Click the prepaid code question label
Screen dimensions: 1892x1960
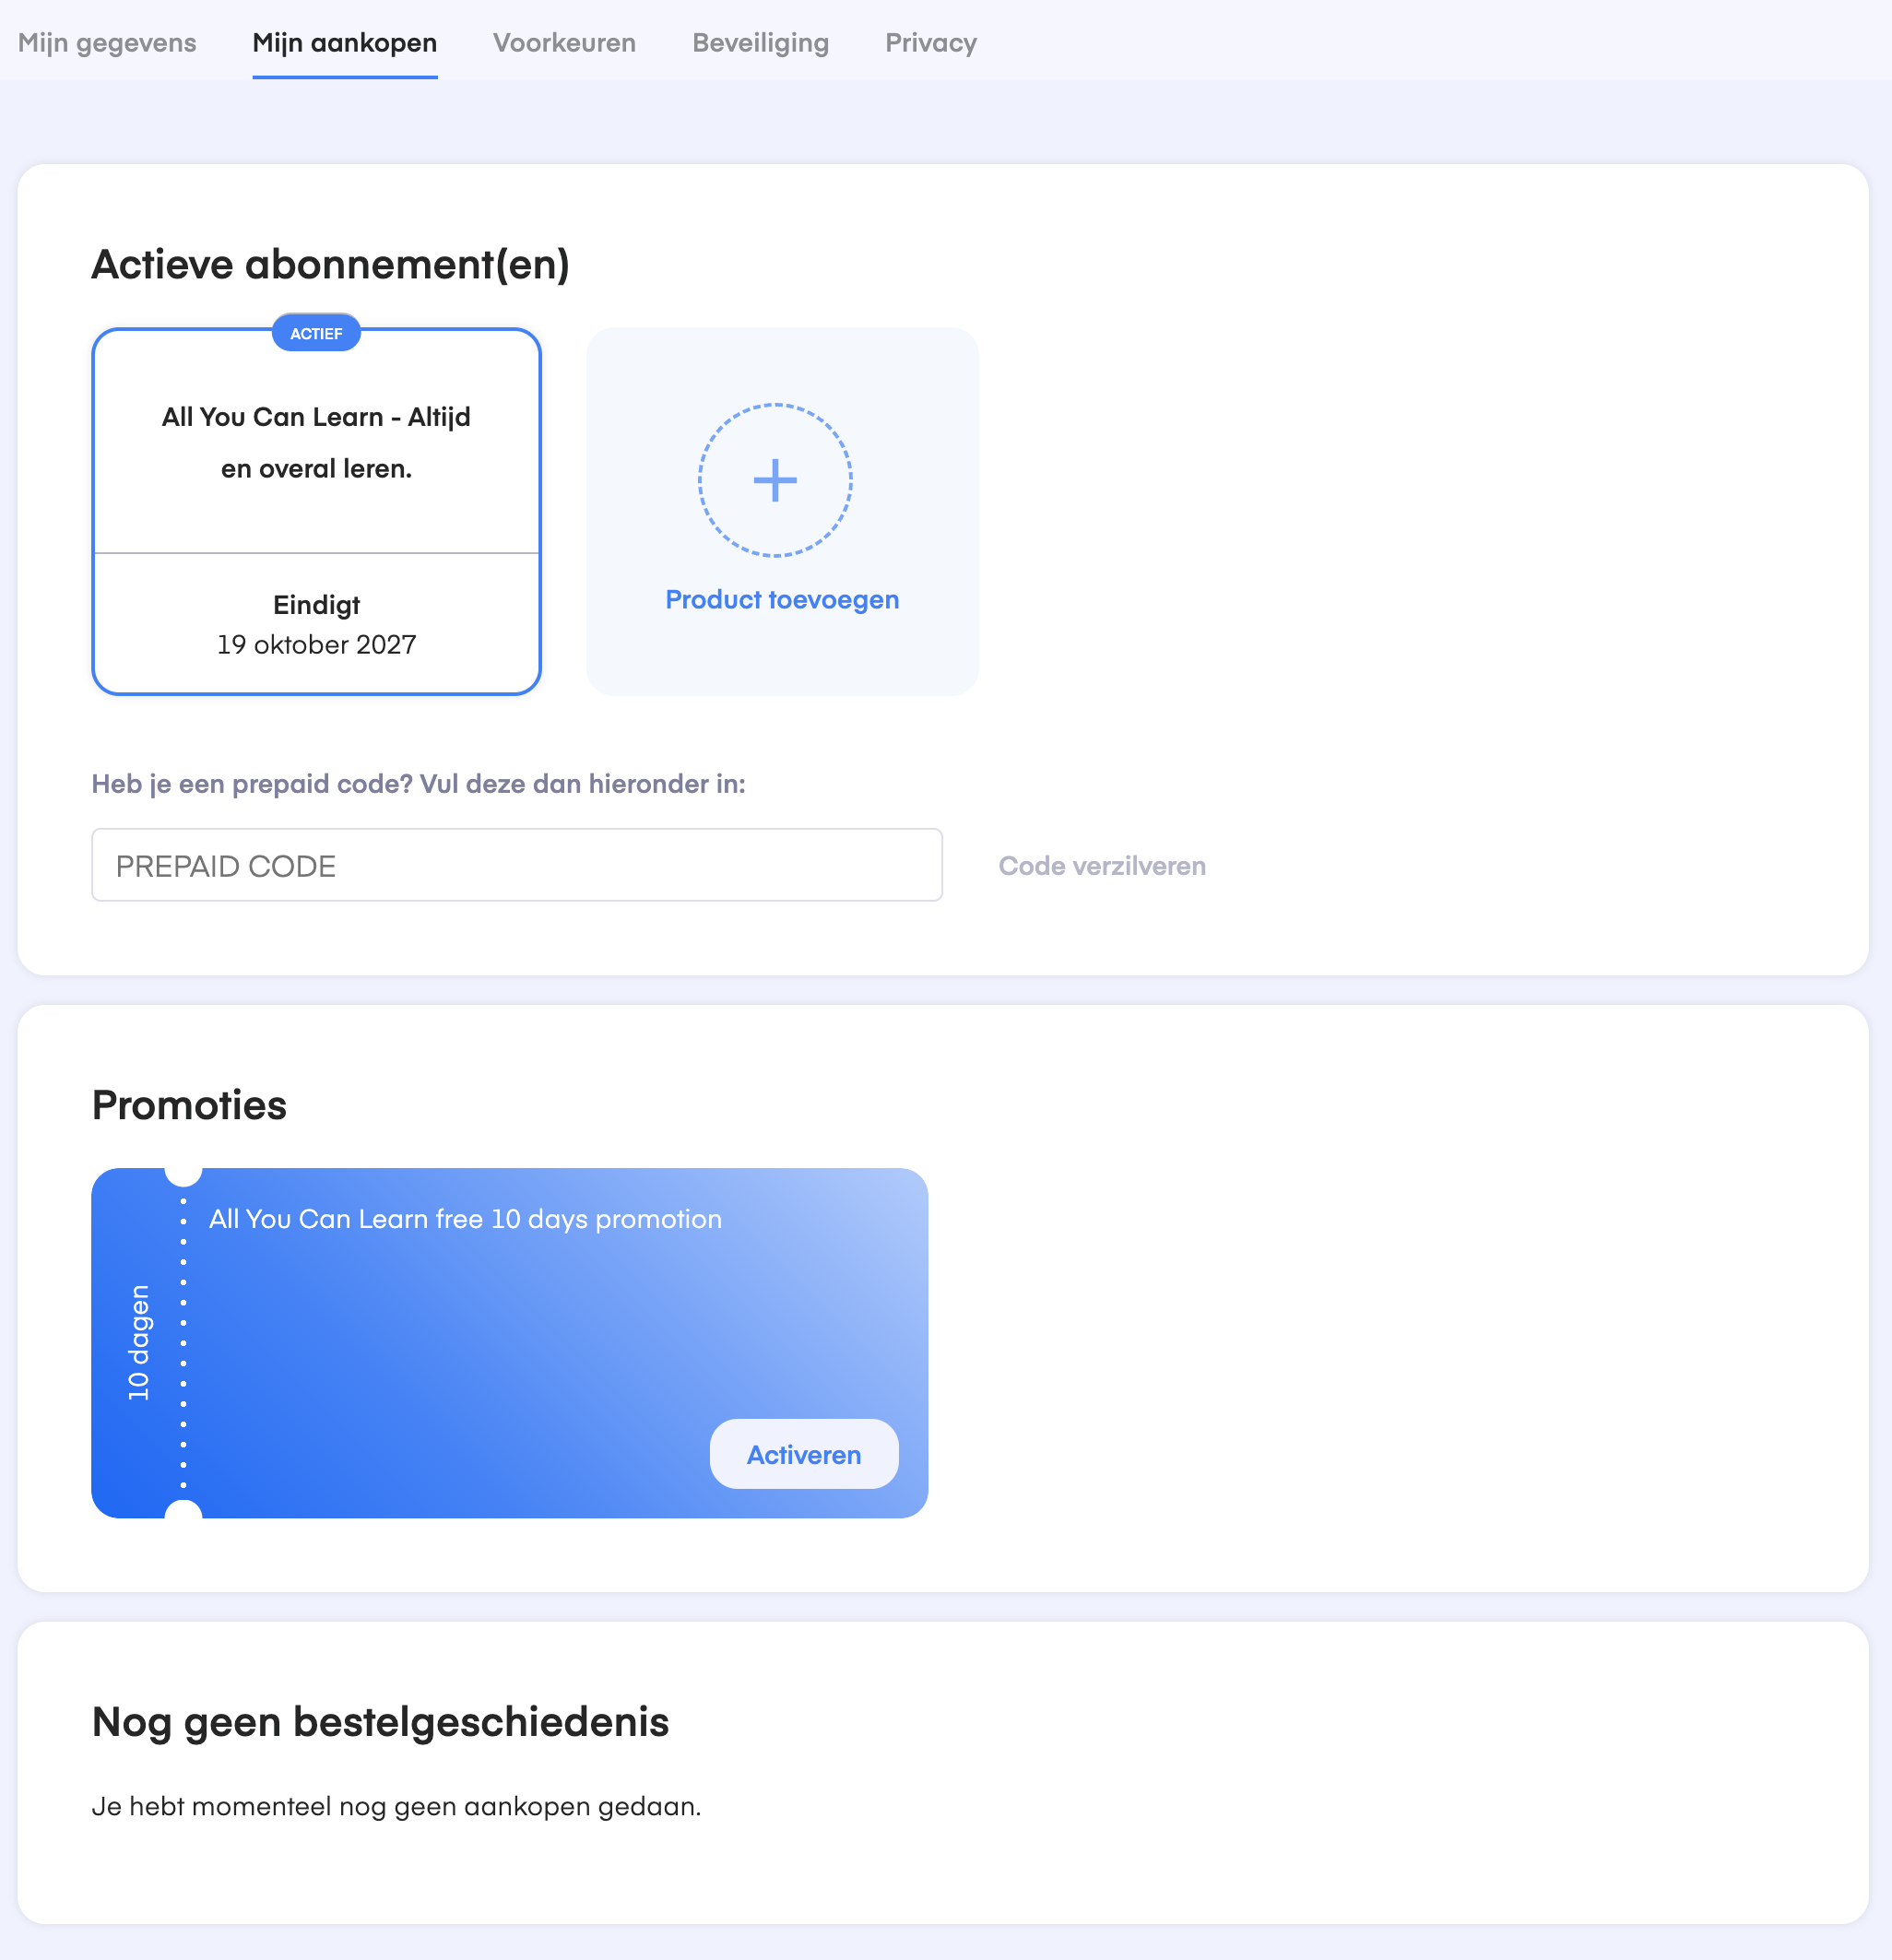click(419, 784)
